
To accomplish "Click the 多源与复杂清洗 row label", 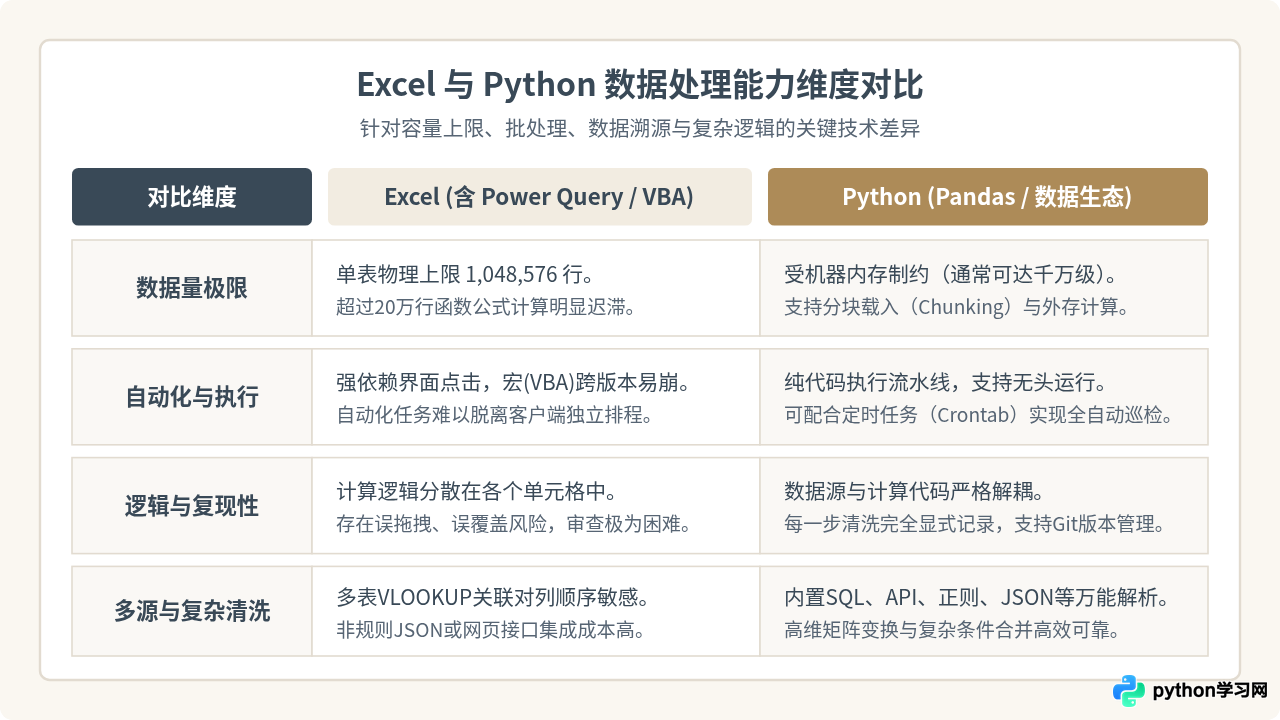I will (x=192, y=611).
